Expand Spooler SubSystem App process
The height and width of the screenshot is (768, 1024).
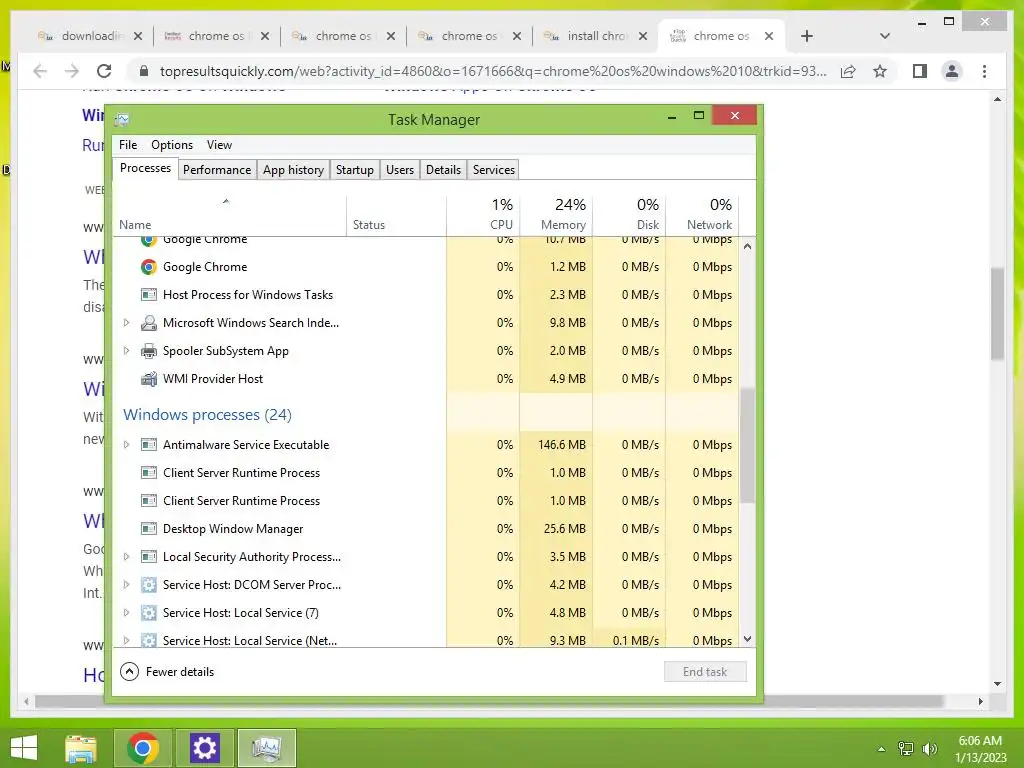point(127,351)
